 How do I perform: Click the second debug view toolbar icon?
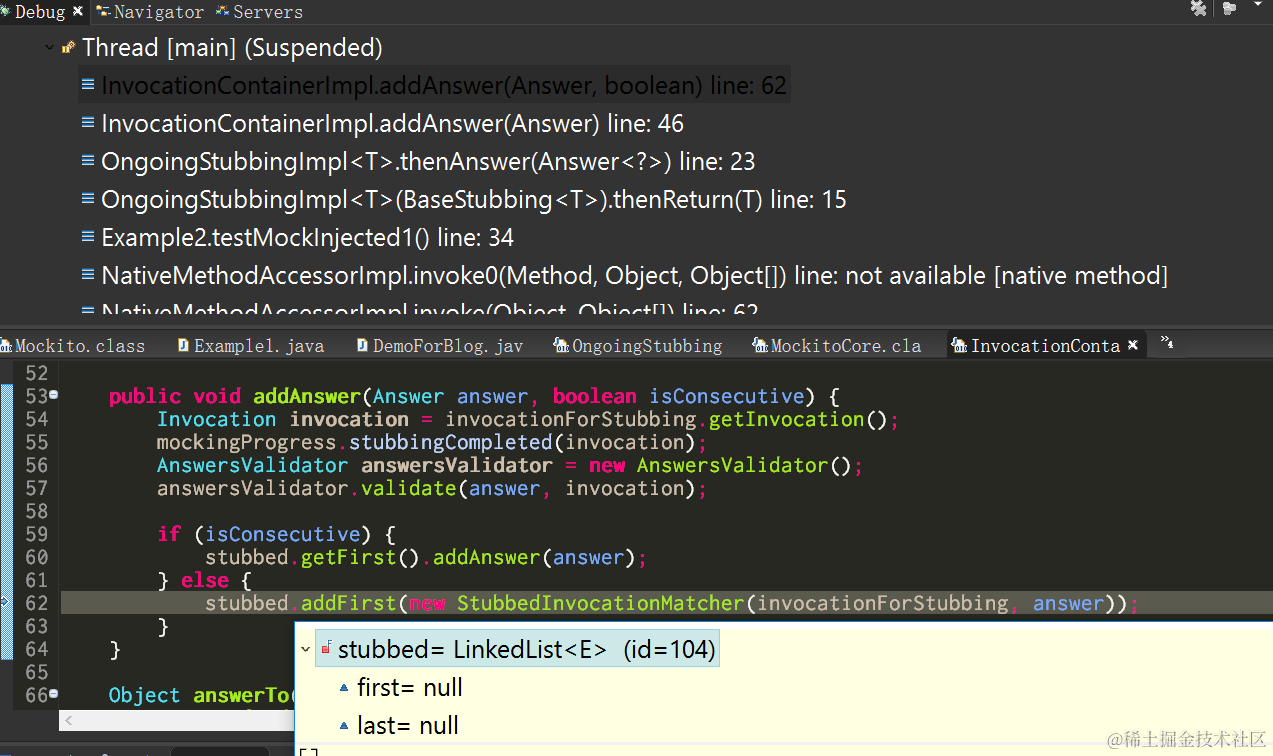pyautogui.click(x=1229, y=8)
